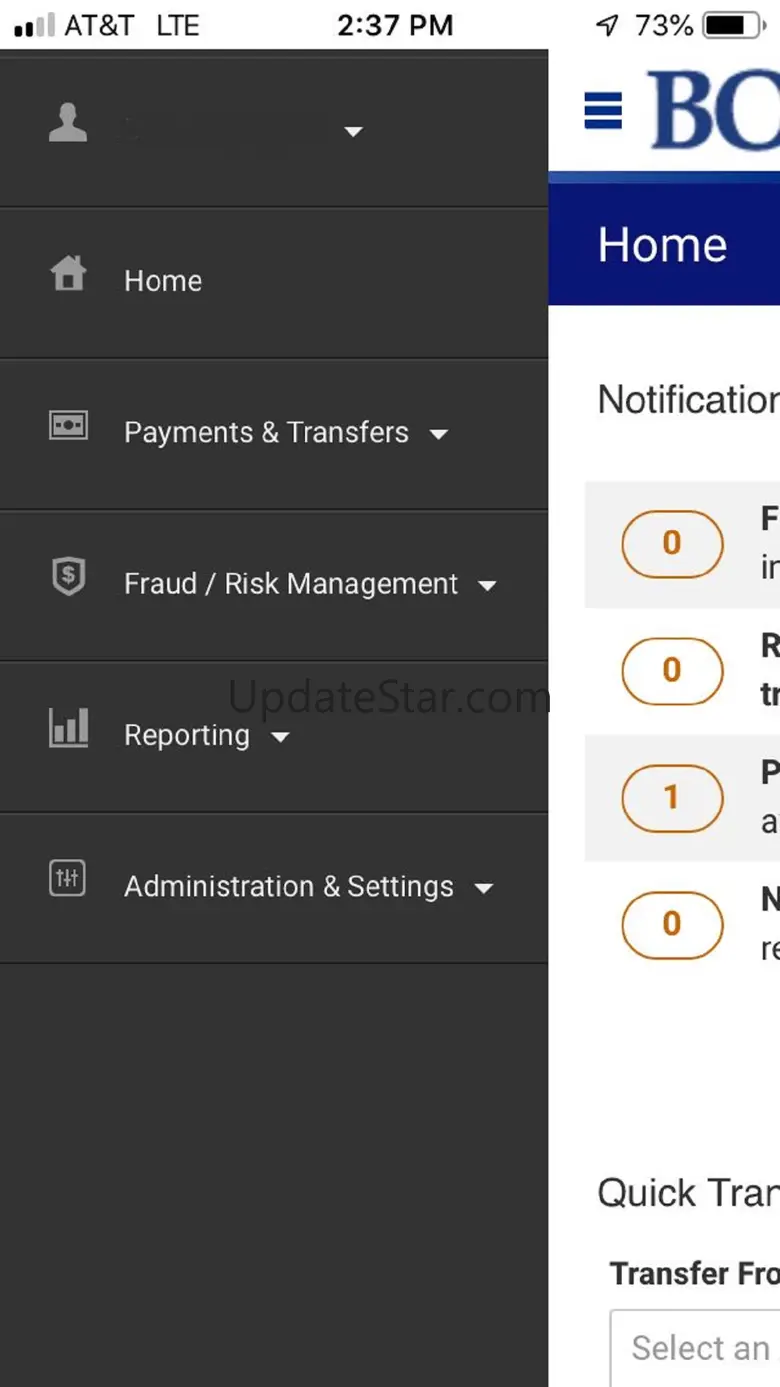The width and height of the screenshot is (780, 1387).
Task: Click the Payments & Transfers money icon
Action: (x=69, y=426)
